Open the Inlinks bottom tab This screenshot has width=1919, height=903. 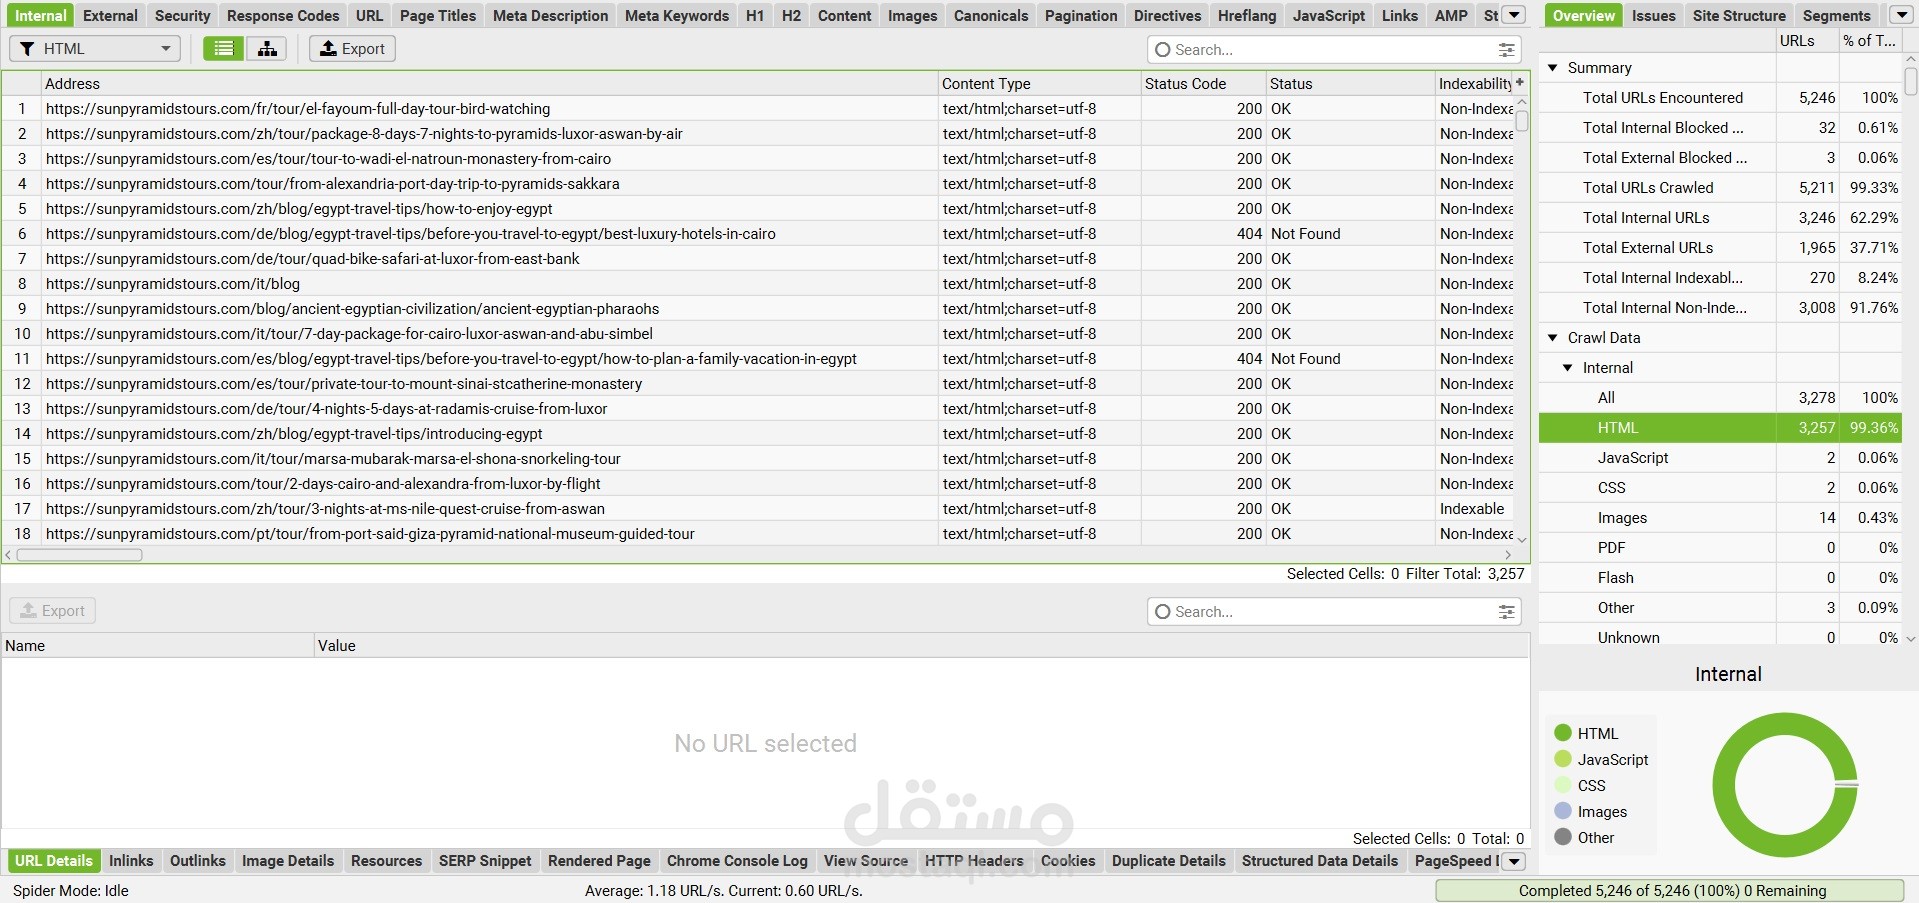[131, 861]
